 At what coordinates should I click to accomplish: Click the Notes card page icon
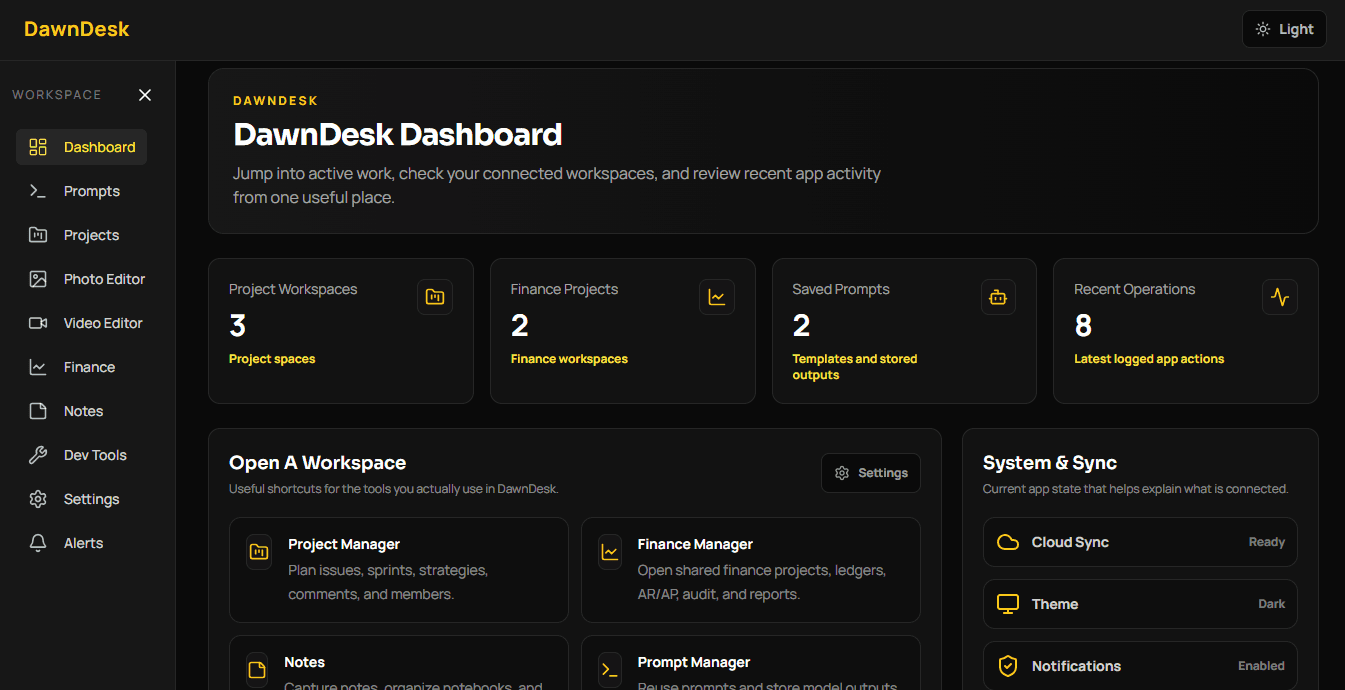click(257, 670)
